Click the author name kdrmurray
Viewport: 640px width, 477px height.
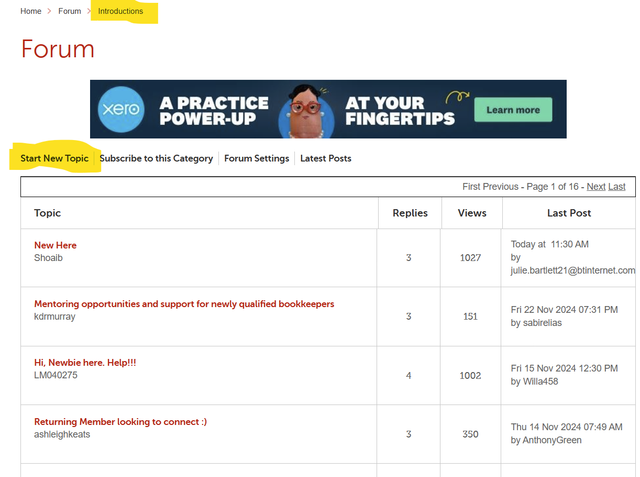coord(55,317)
